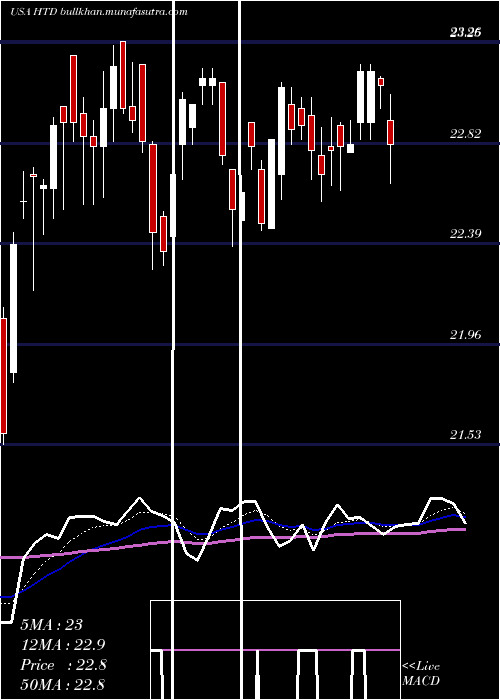Select the 5MA : 23 legend entry
The height and width of the screenshot is (700, 500).
point(52,625)
